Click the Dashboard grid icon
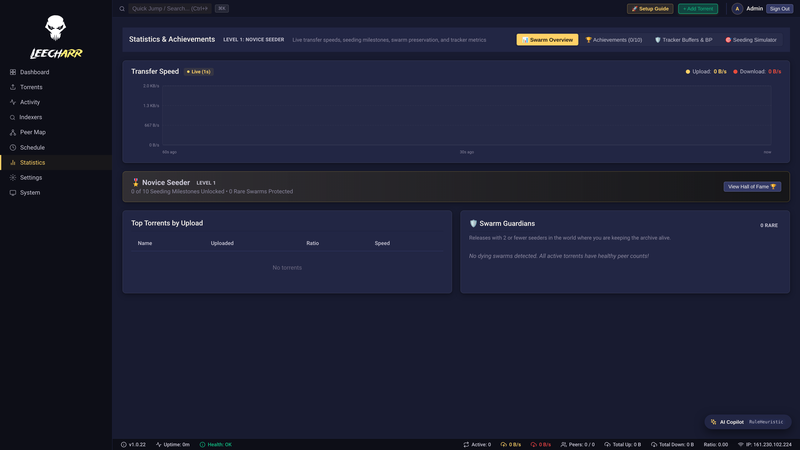The height and width of the screenshot is (450, 800). pyautogui.click(x=13, y=72)
